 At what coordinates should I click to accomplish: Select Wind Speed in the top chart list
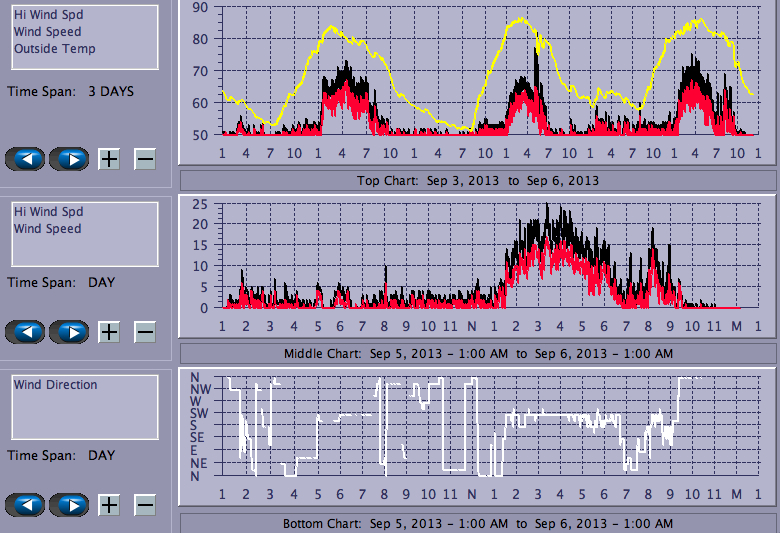pyautogui.click(x=47, y=32)
